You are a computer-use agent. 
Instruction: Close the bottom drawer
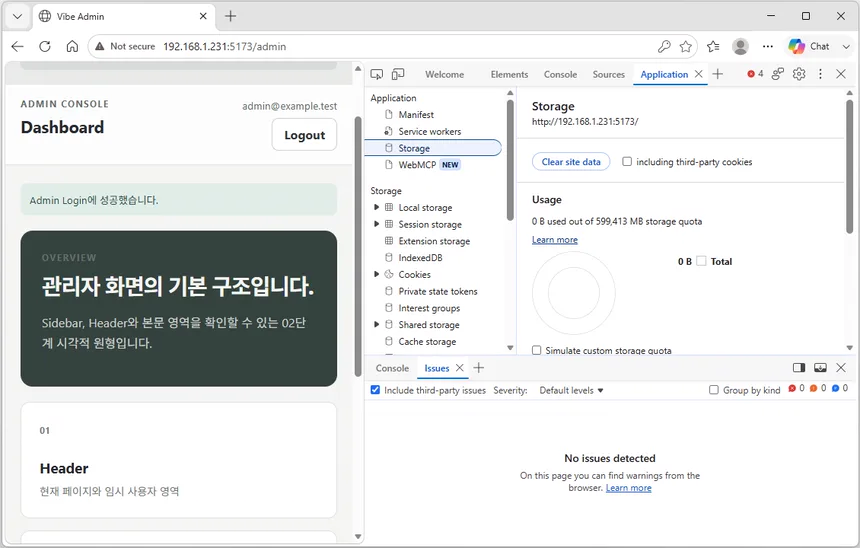tap(841, 368)
